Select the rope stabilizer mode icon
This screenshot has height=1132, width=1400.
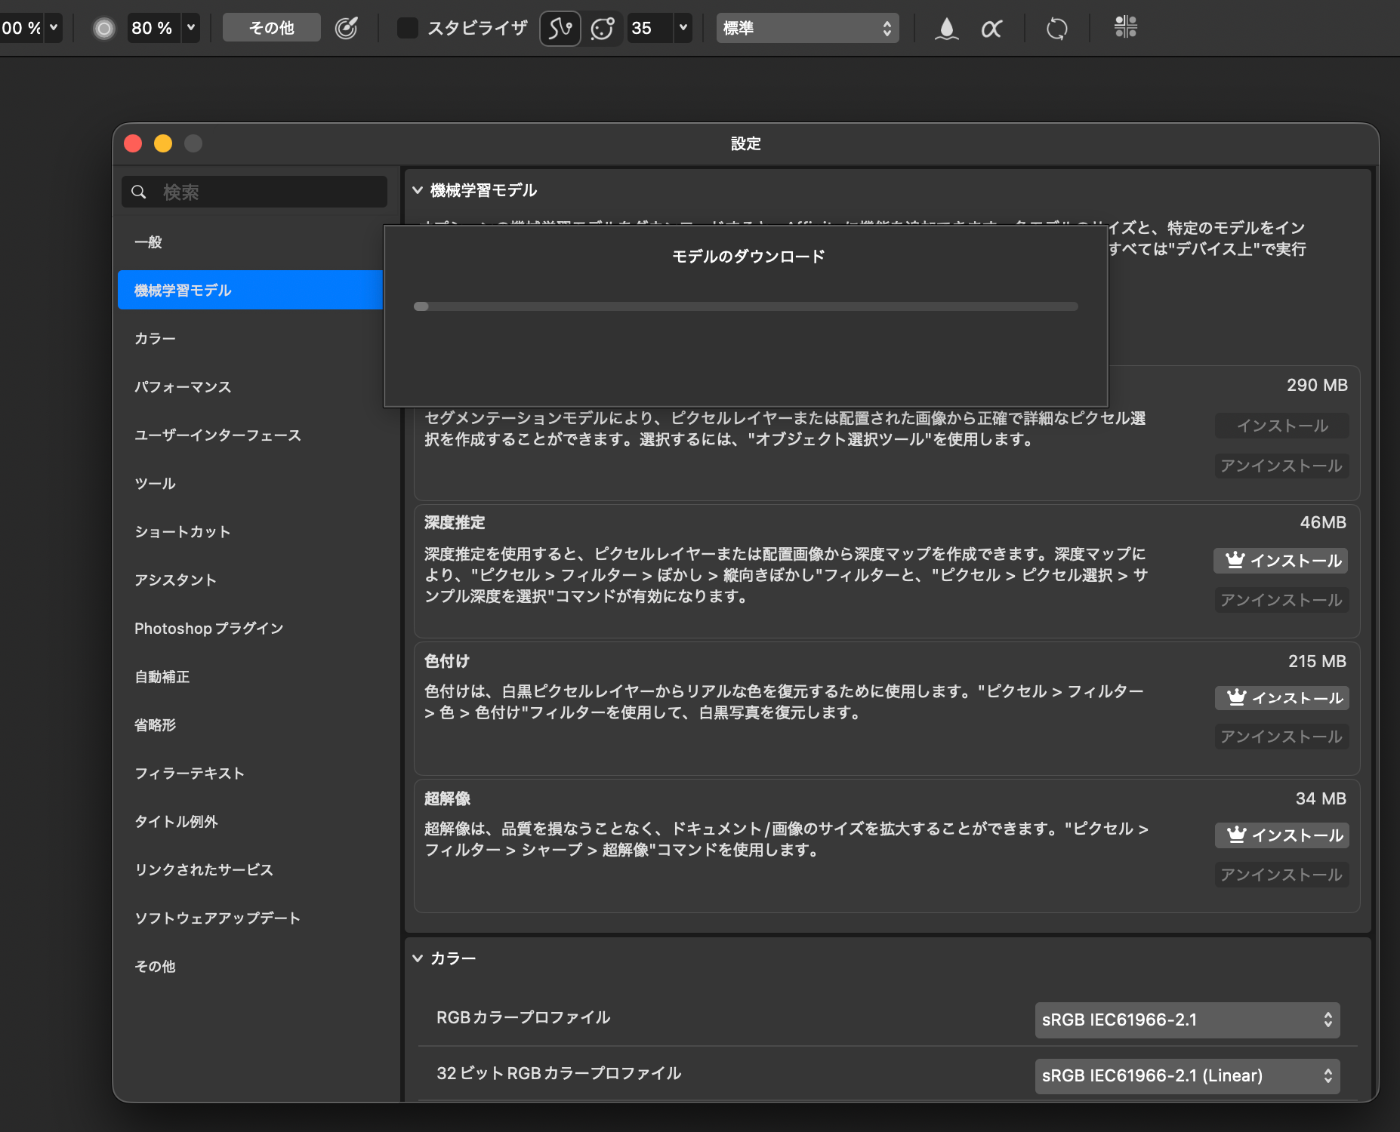[560, 28]
